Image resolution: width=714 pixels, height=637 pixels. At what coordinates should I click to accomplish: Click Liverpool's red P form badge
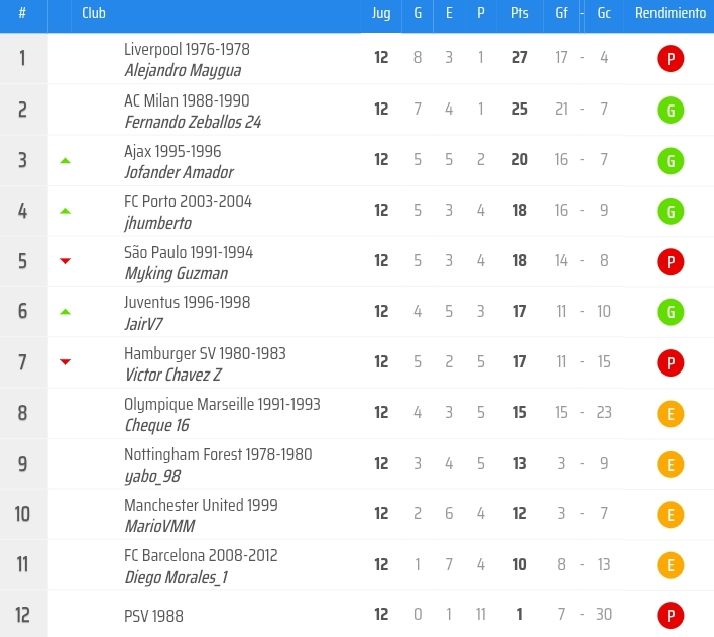tap(670, 59)
